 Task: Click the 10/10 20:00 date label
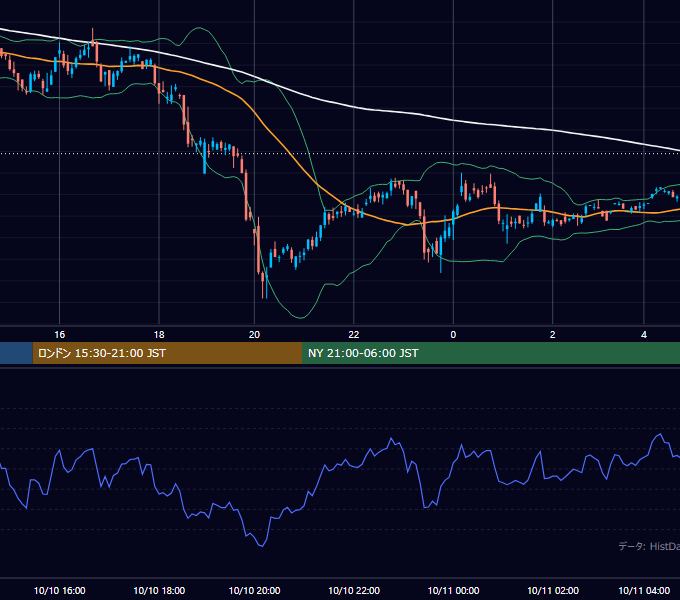coord(254,590)
